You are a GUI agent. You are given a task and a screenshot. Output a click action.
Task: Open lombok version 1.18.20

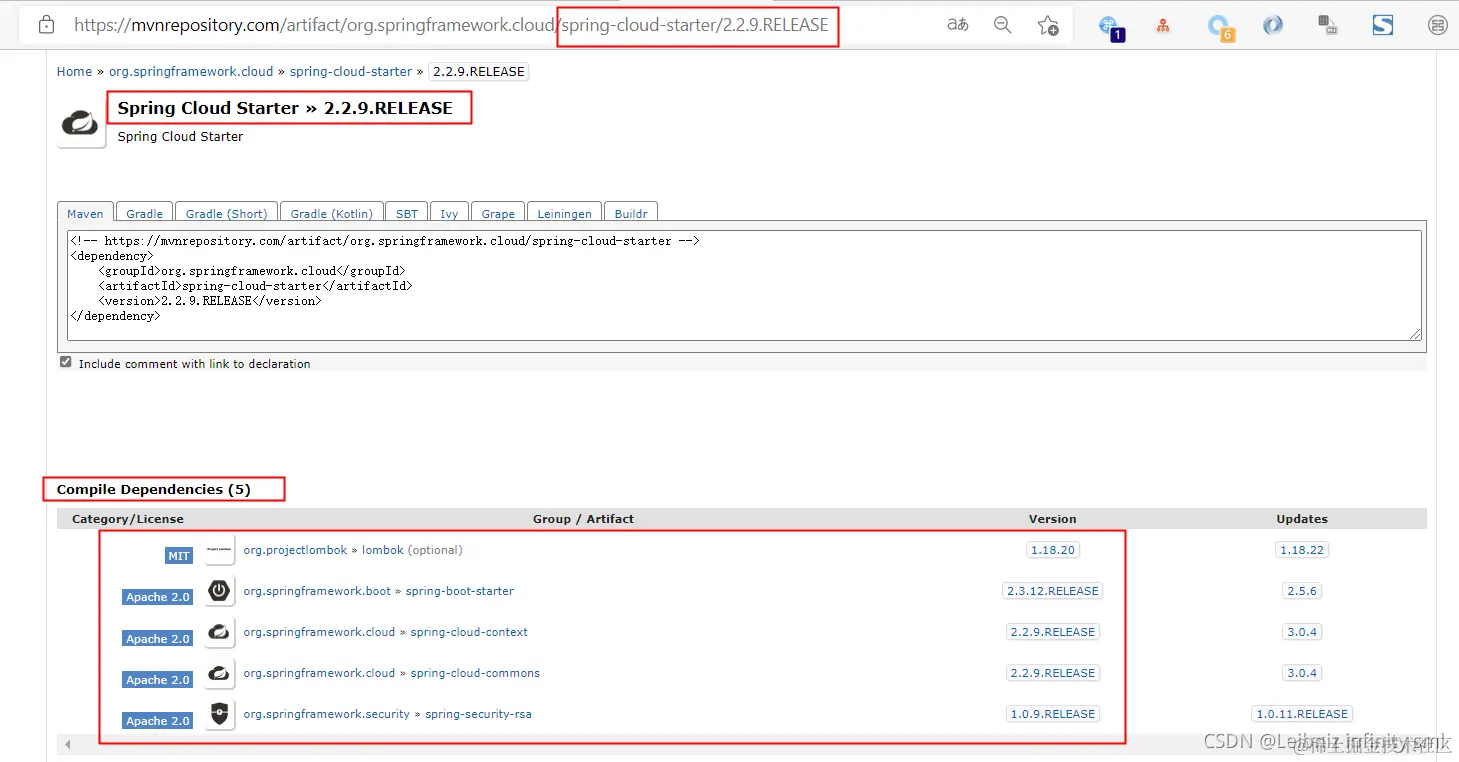pos(1053,550)
